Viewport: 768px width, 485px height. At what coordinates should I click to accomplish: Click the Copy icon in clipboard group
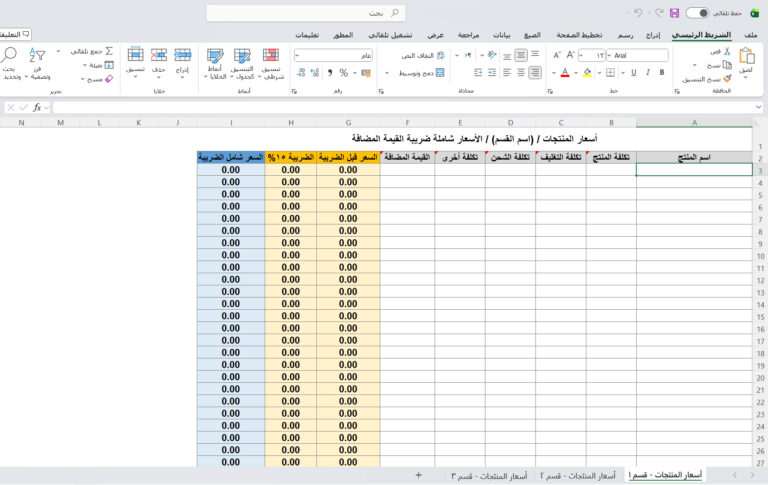pos(727,65)
